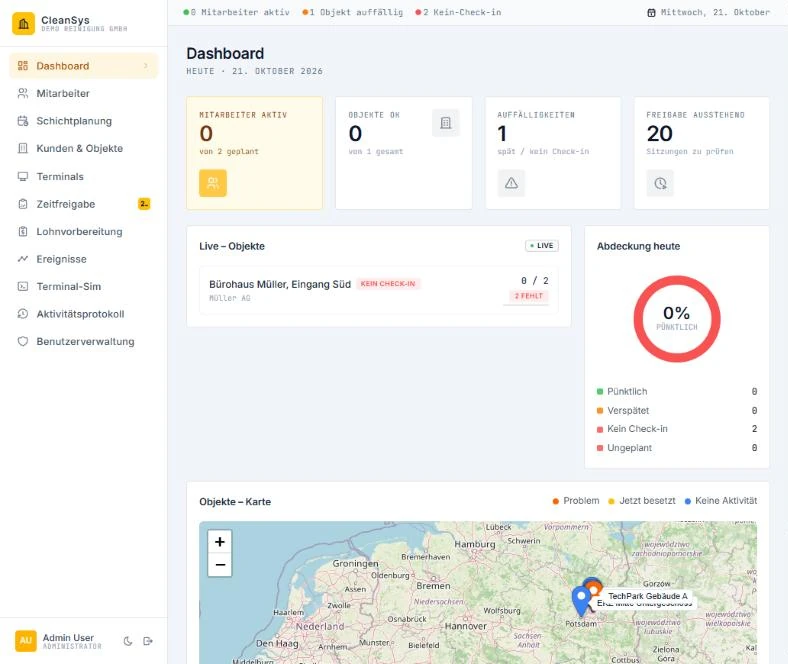The height and width of the screenshot is (664, 788).
Task: Click the clock icon in Freigabe Ausstehend card
Action: pos(660,183)
